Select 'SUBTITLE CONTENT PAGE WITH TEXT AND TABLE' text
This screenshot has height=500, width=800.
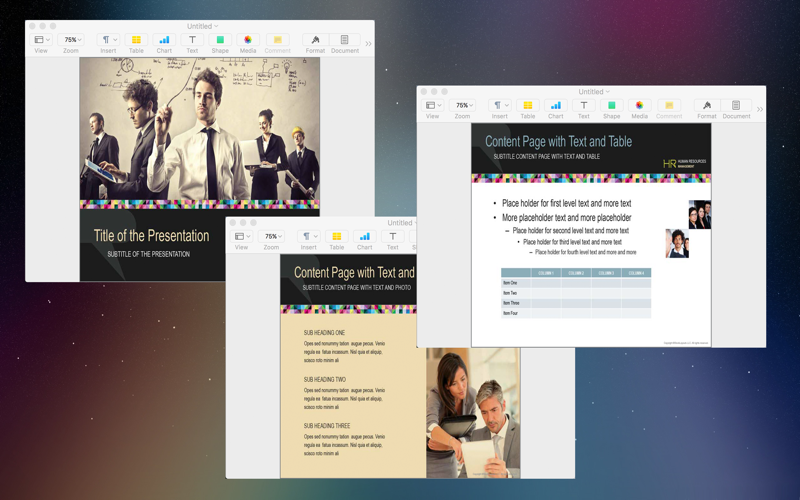[x=546, y=157]
